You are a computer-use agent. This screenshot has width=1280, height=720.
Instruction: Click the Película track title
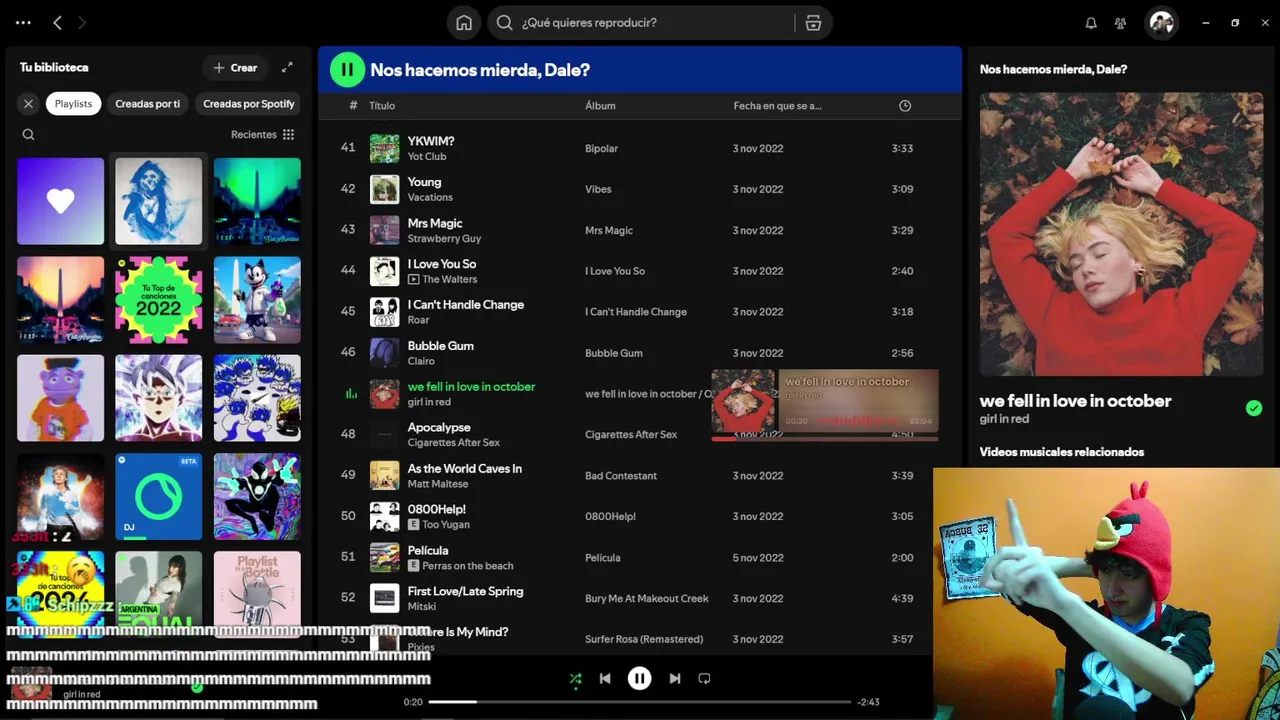tap(428, 550)
